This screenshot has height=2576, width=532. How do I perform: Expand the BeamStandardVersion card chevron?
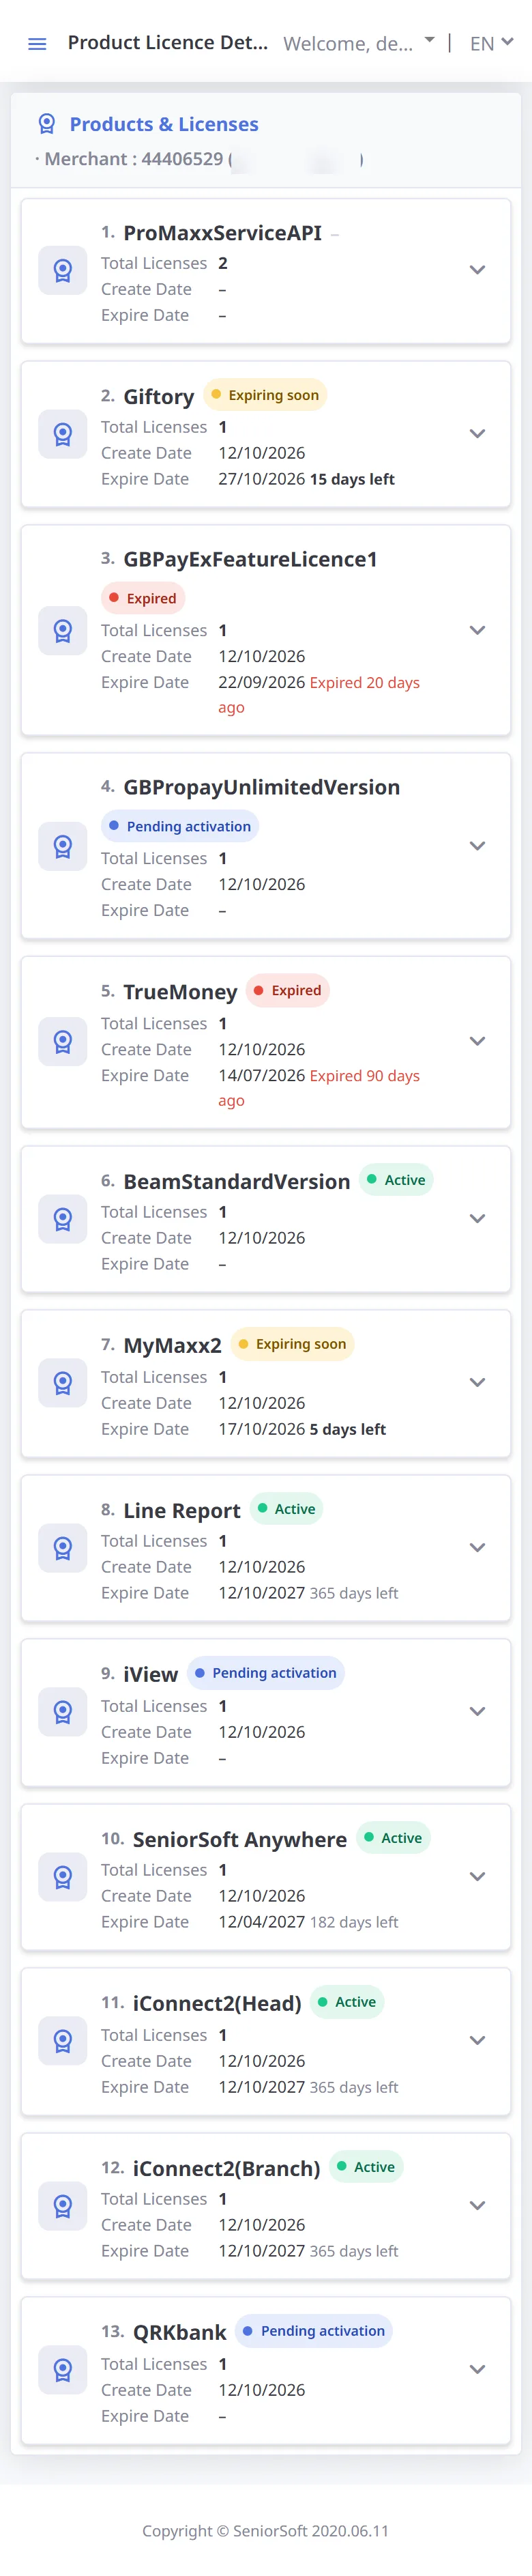477,1219
